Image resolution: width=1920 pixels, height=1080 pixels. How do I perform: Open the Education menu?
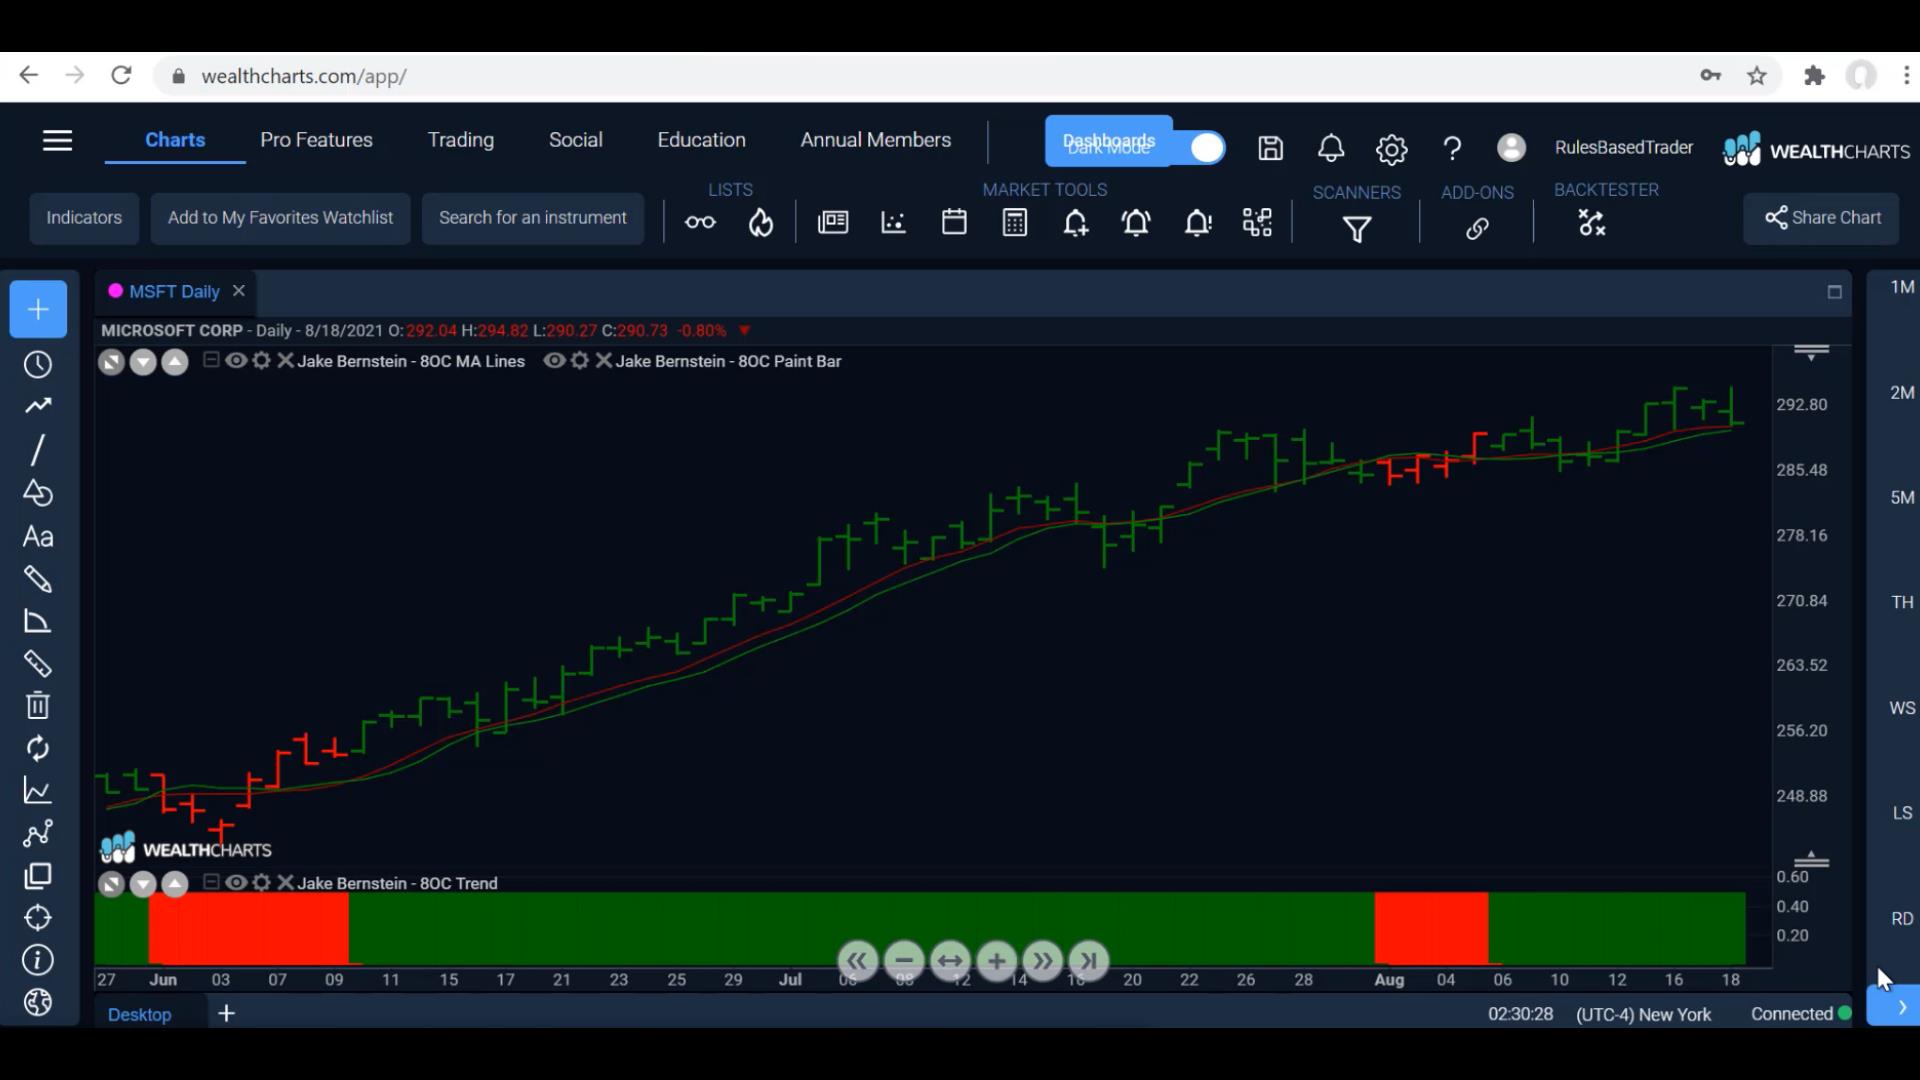(x=701, y=140)
